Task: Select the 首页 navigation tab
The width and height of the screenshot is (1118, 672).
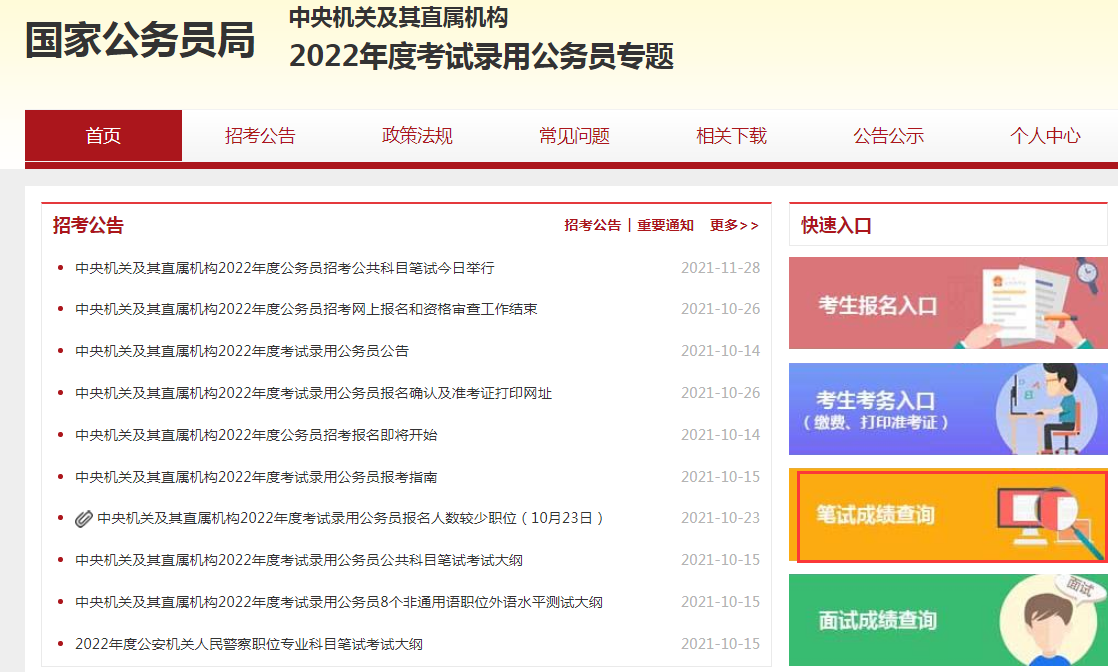Action: pyautogui.click(x=103, y=136)
